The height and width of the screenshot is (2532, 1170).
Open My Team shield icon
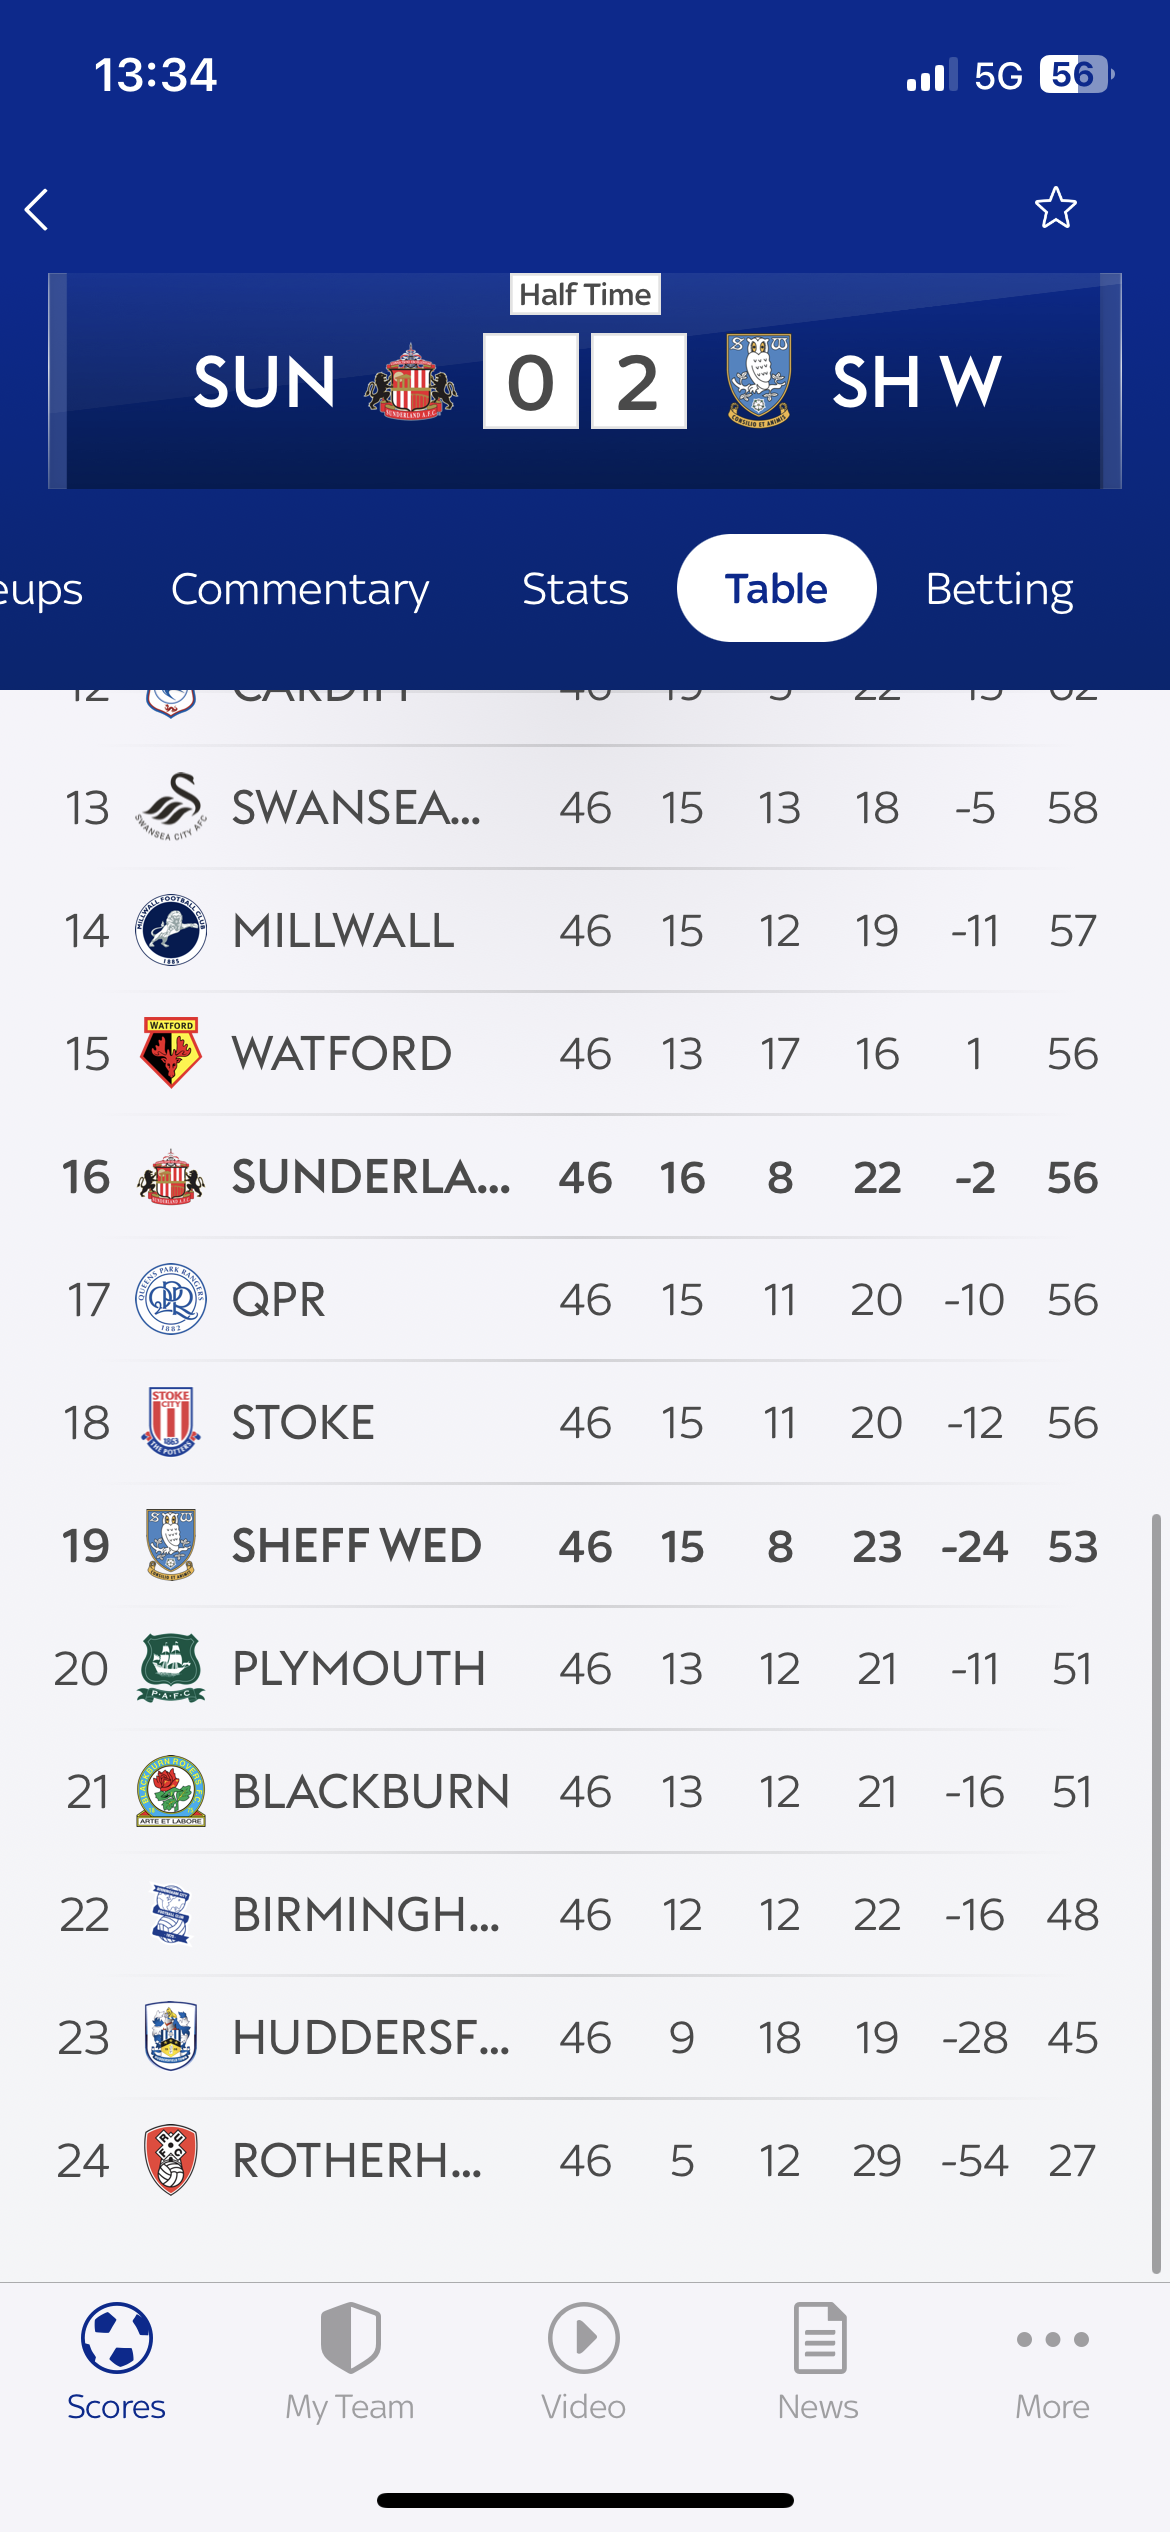[x=350, y=2338]
